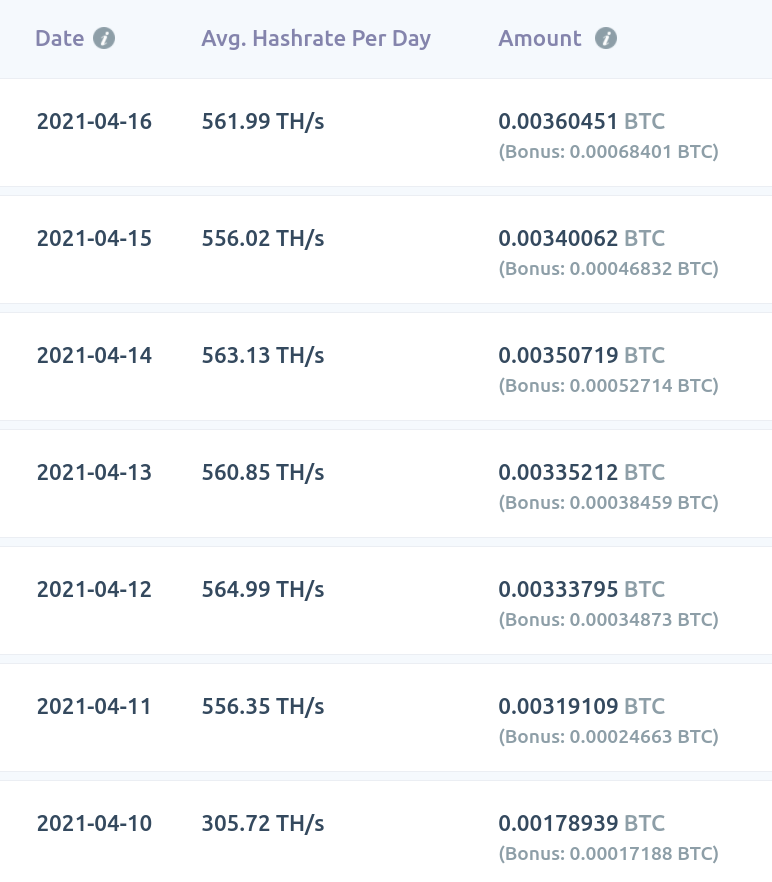Click the bonus 0.00038459 BTC text
772x882 pixels.
[609, 503]
